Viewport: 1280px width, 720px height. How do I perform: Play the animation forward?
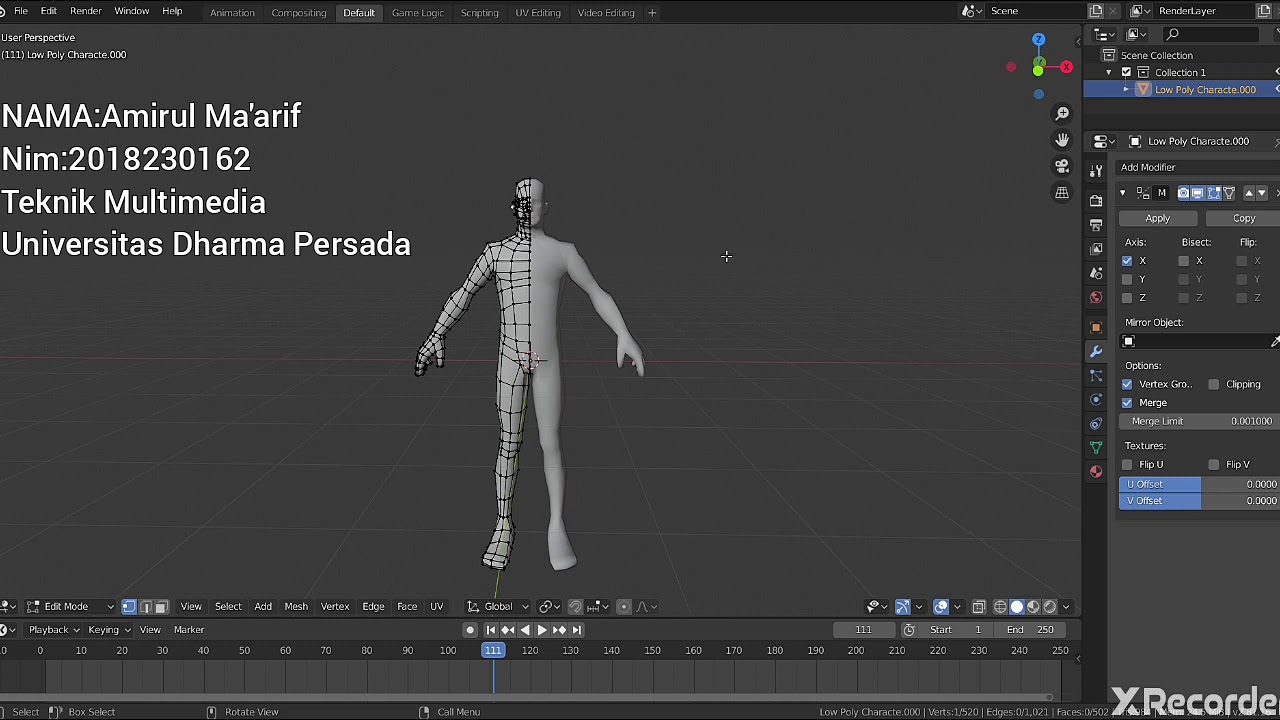coord(542,630)
